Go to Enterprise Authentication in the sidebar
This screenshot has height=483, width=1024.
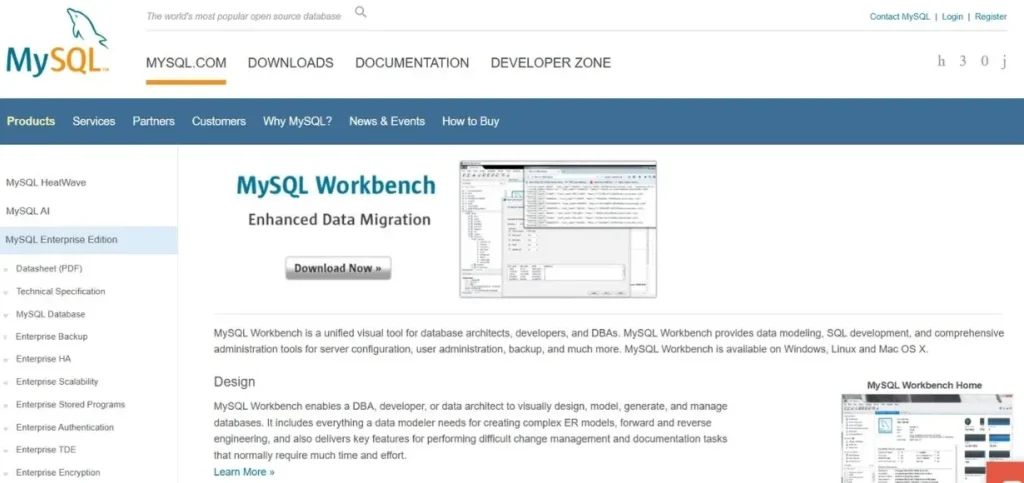pos(65,428)
